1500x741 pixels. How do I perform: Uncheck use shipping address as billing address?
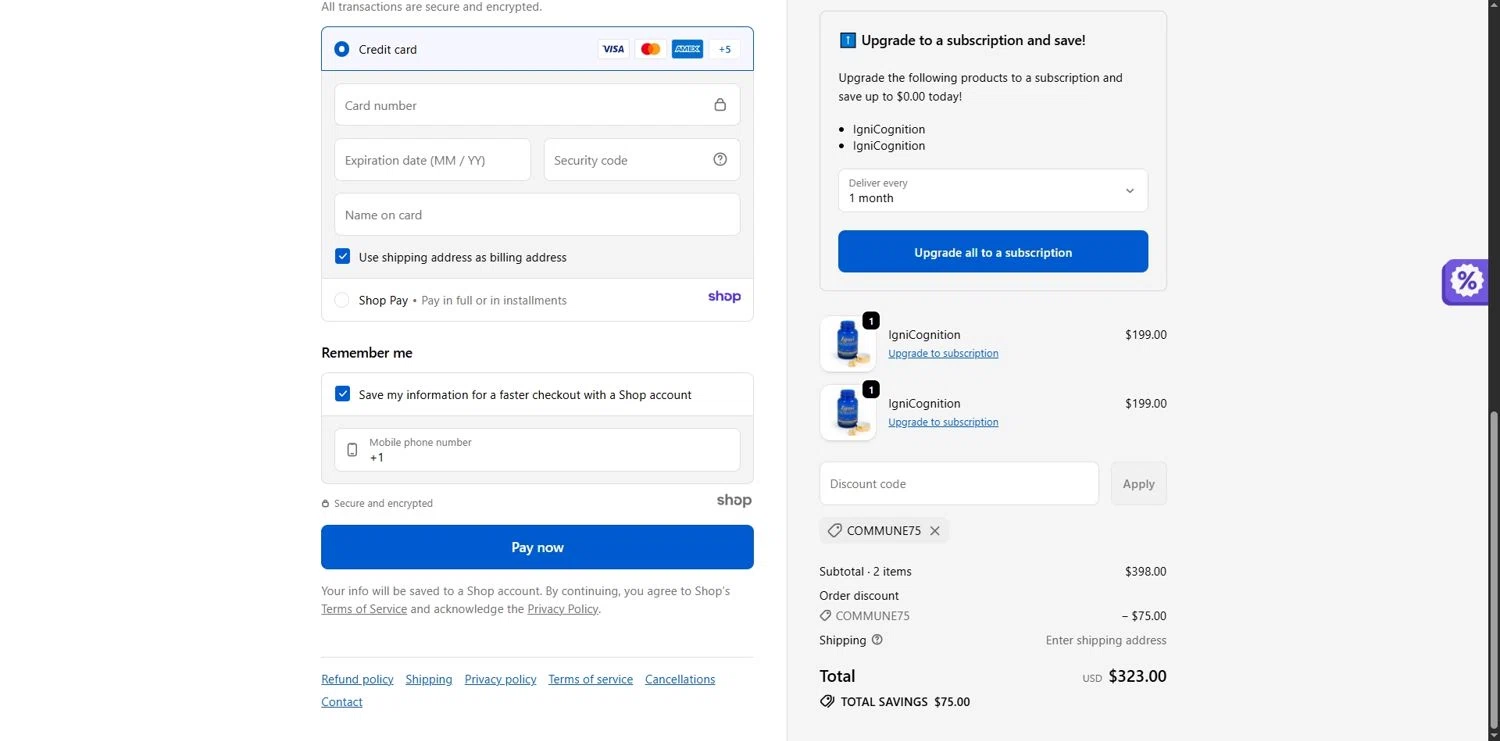coord(343,257)
